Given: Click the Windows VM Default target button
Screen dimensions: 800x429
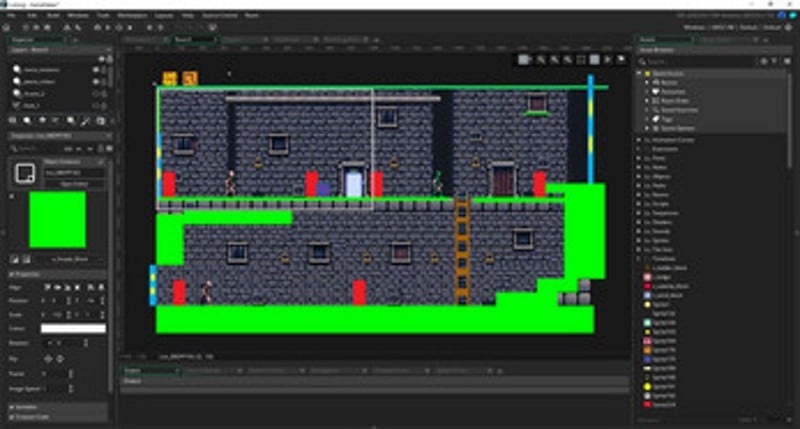Looking at the screenshot, I should pos(732,28).
